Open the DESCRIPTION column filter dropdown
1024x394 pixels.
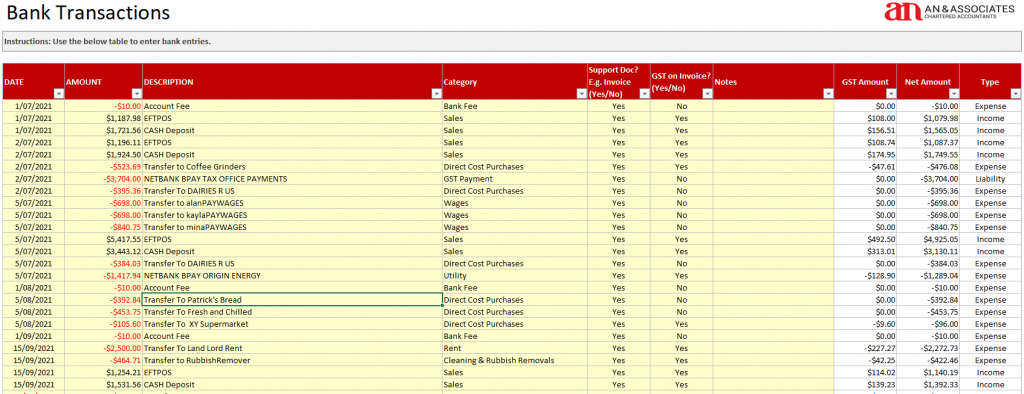pos(436,94)
